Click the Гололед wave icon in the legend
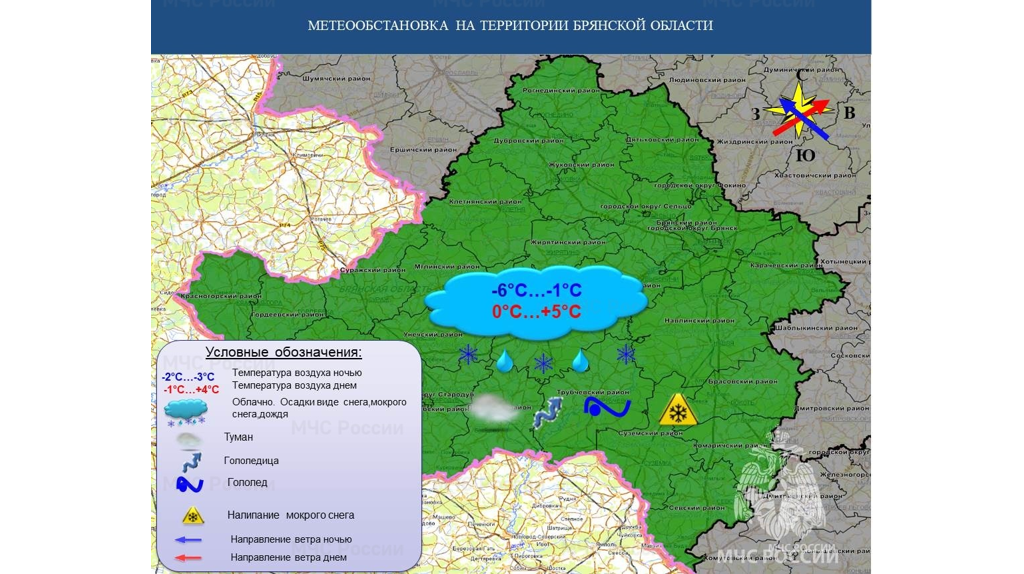1024x574 pixels. point(189,484)
